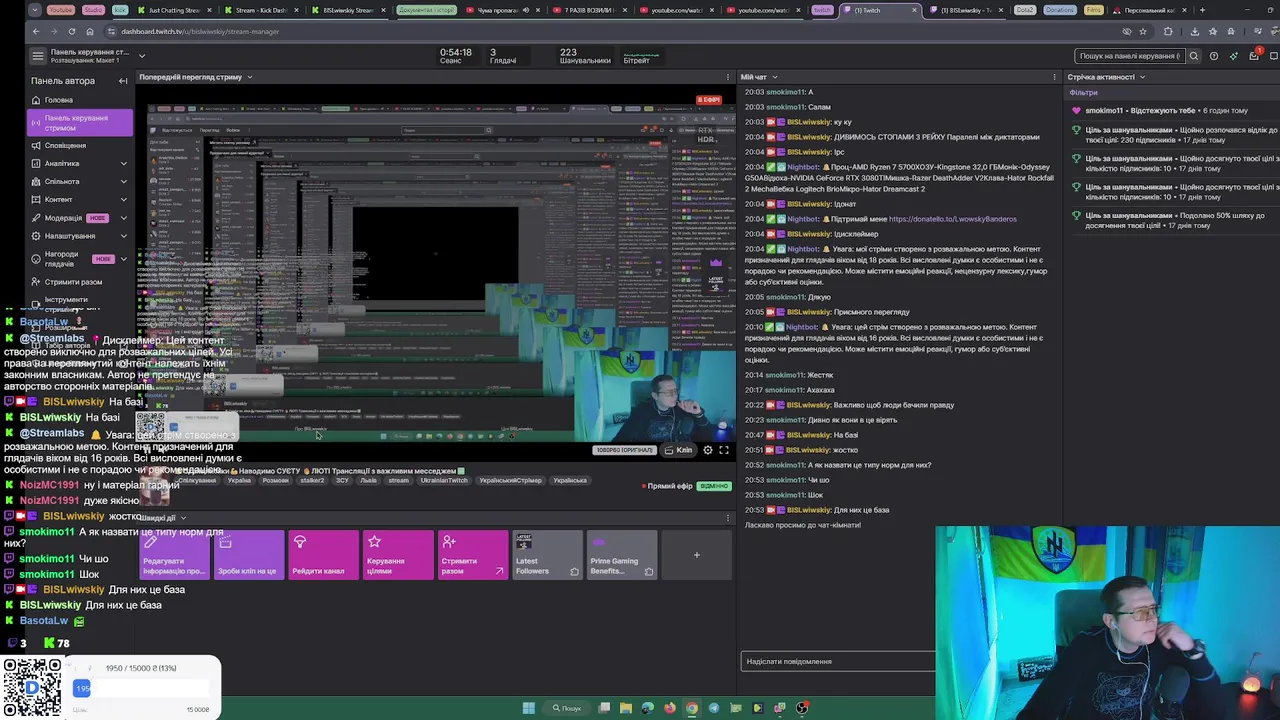The image size is (1280, 720).
Task: Click the Ukraine stream tag
Action: [239, 481]
